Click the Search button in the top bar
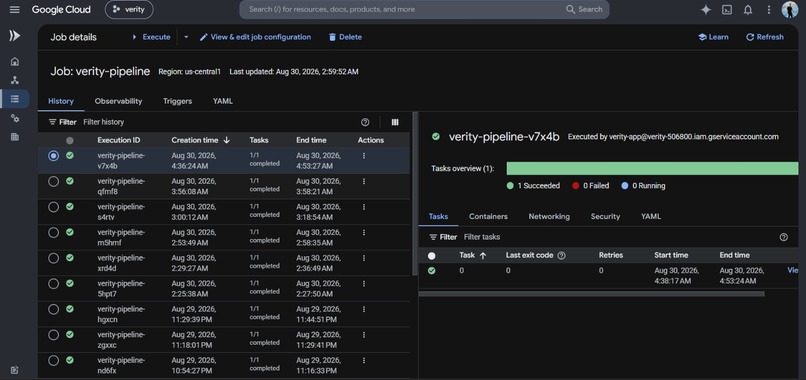Screen dimensions: 806x380 (x=584, y=9)
